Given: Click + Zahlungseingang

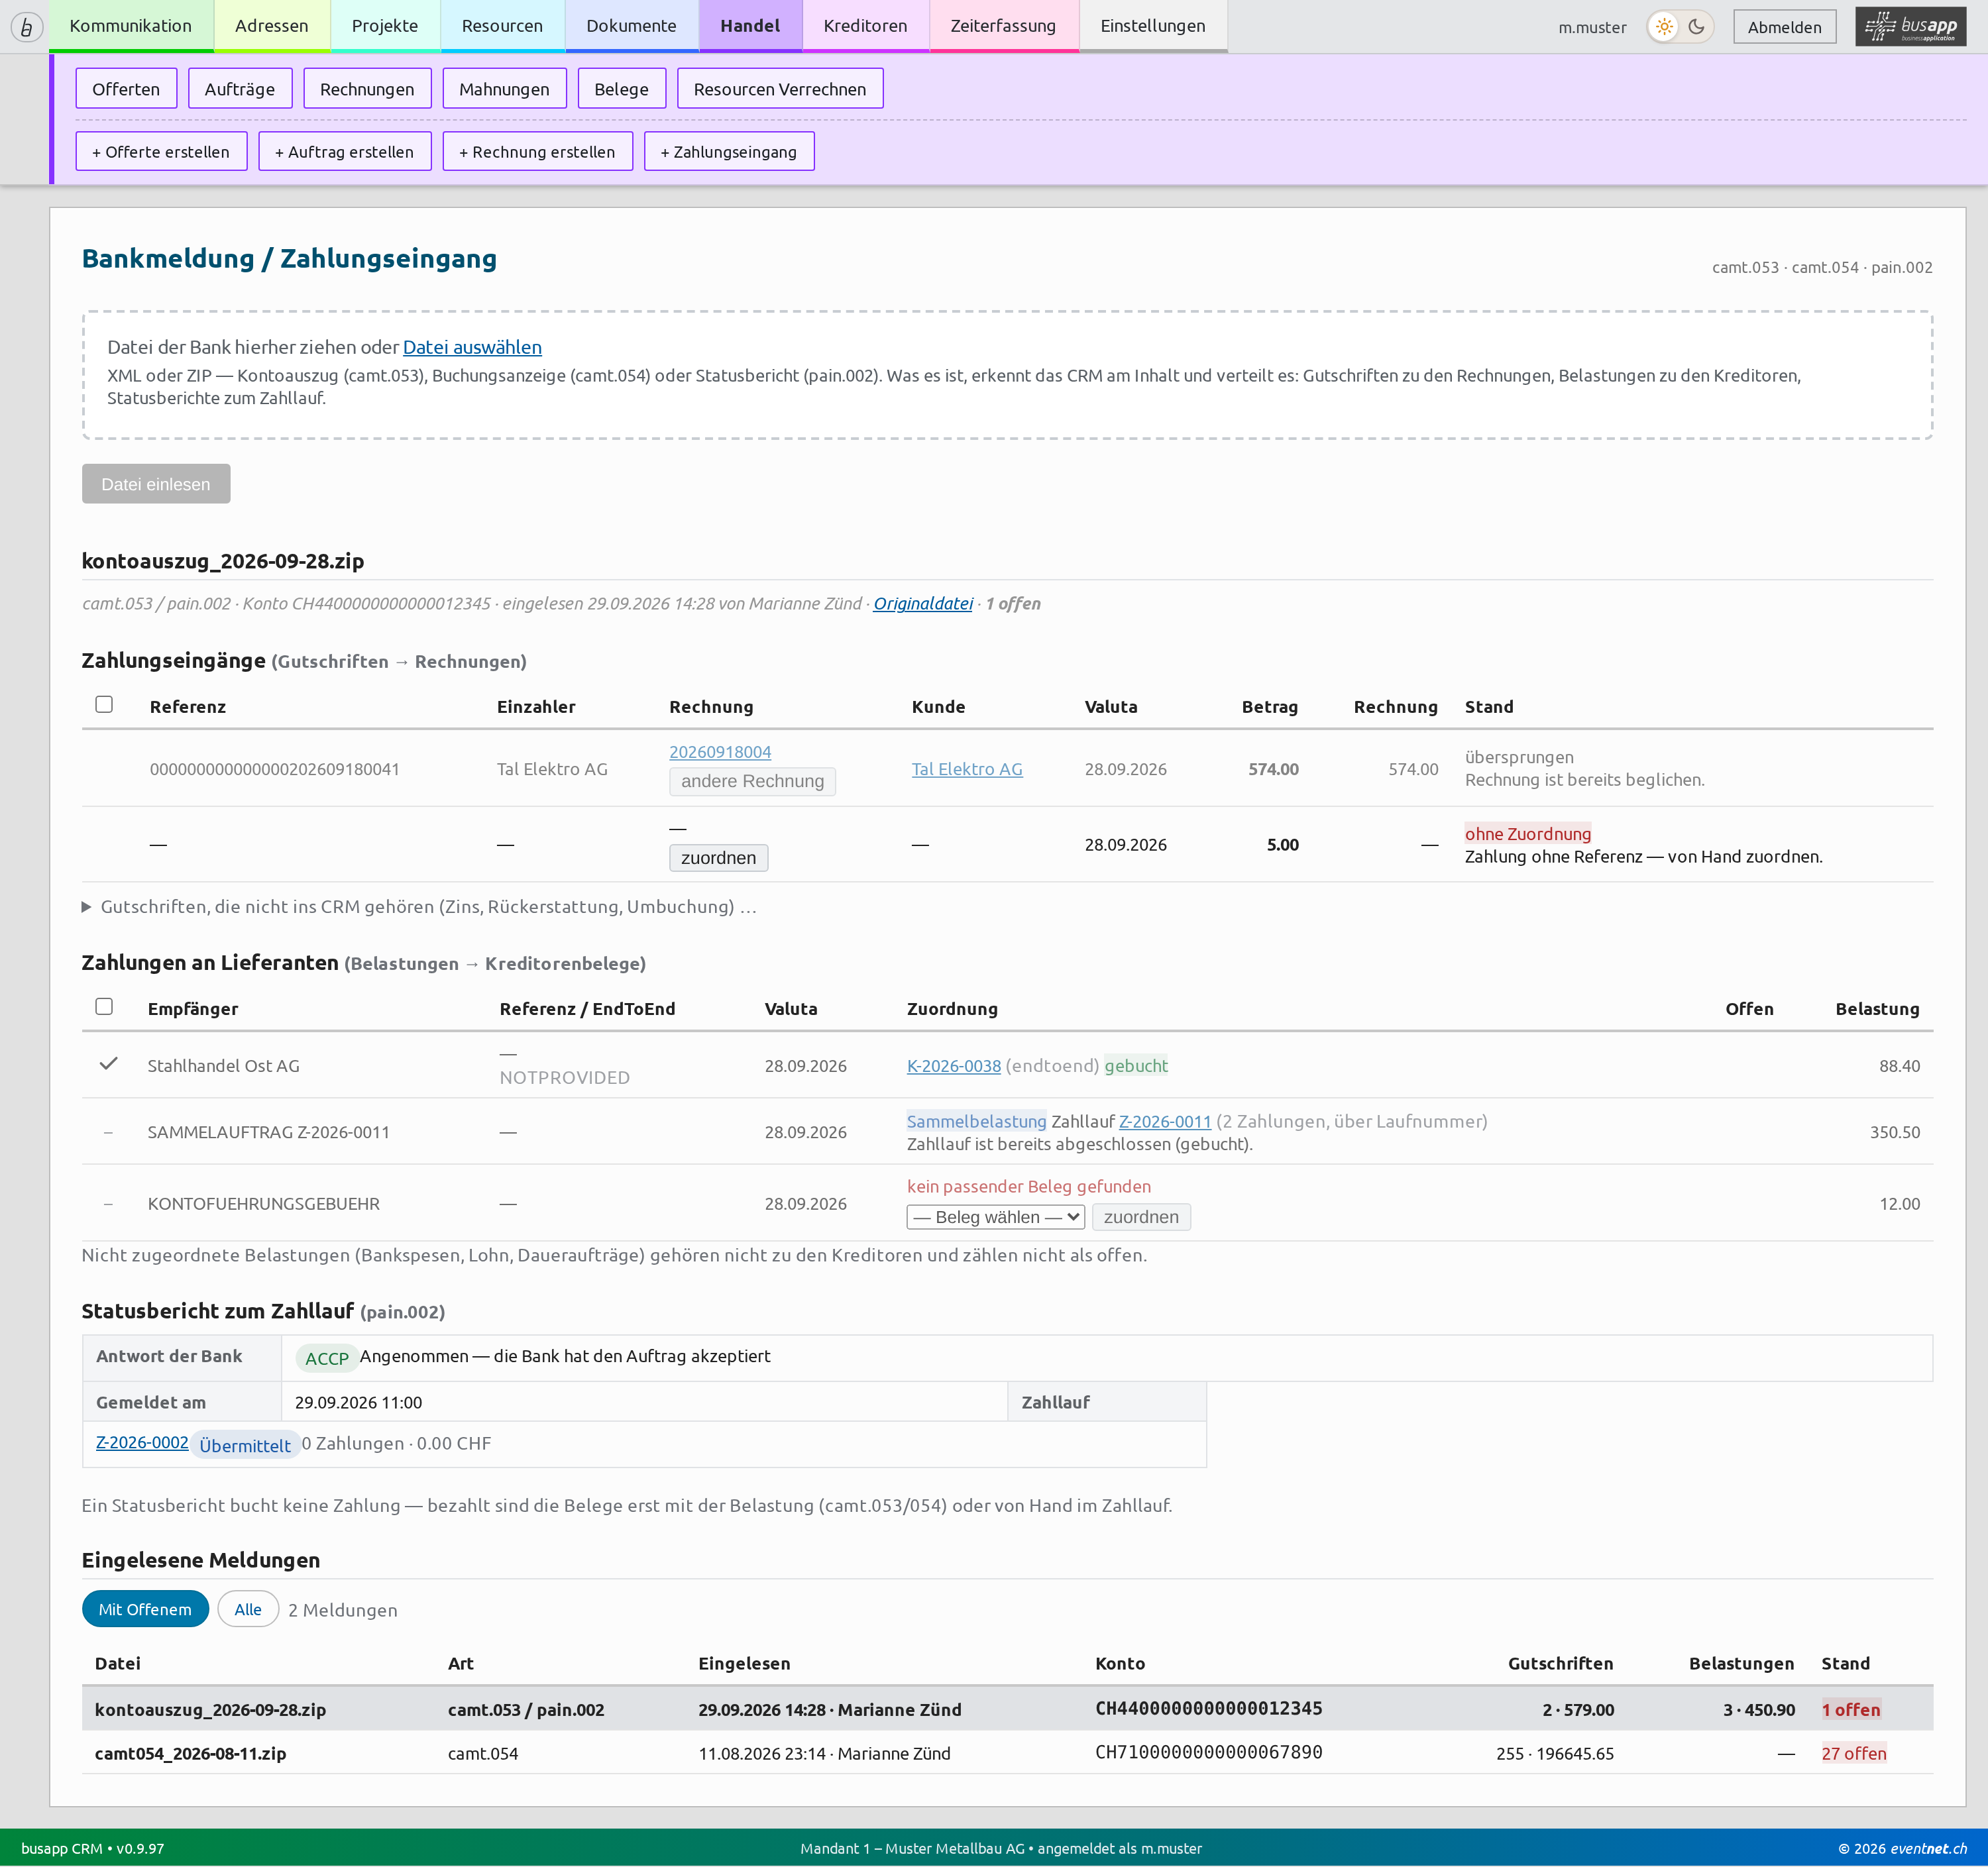Looking at the screenshot, I should pyautogui.click(x=729, y=151).
